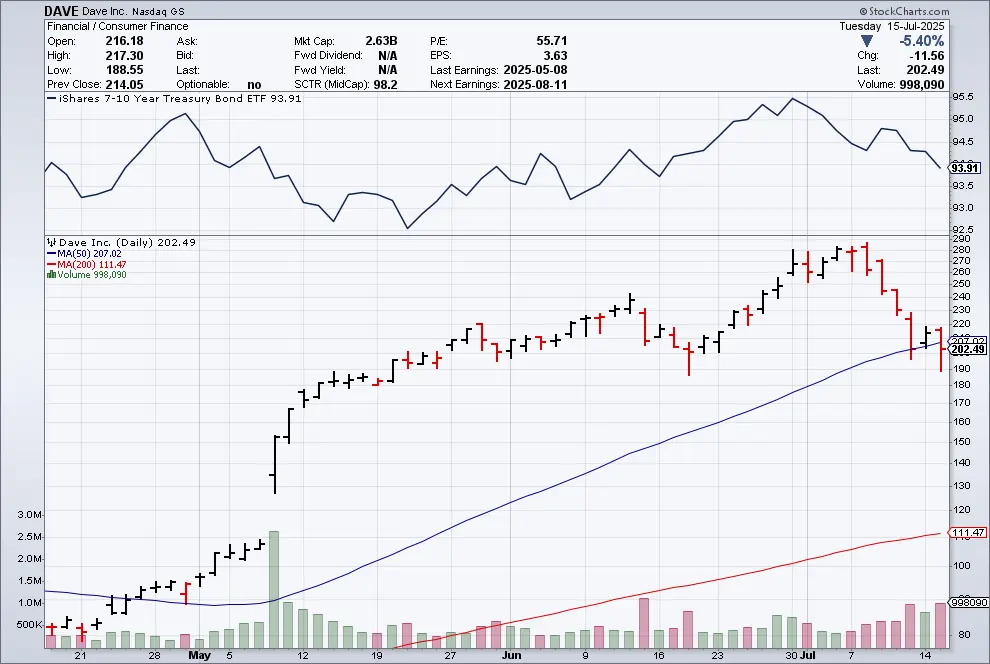
Task: Click the 95.5 bond scale label
Action: point(963,97)
